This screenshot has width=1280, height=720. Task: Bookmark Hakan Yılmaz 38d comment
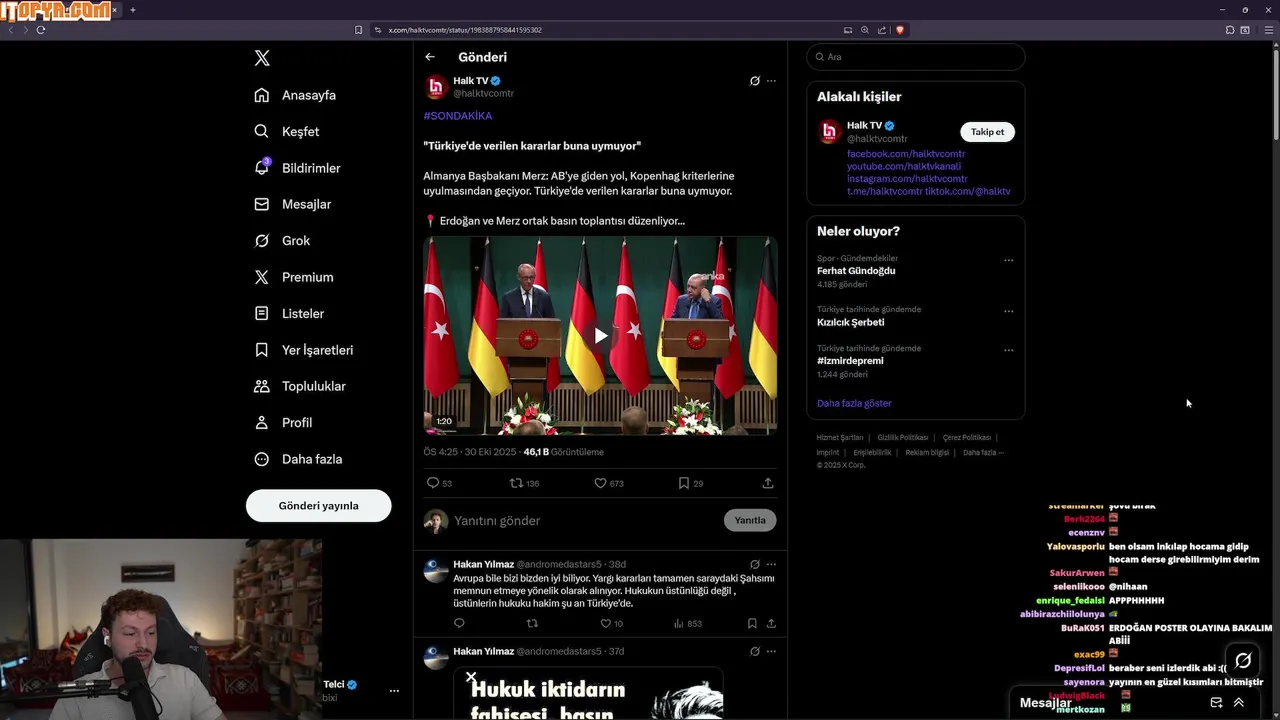752,623
